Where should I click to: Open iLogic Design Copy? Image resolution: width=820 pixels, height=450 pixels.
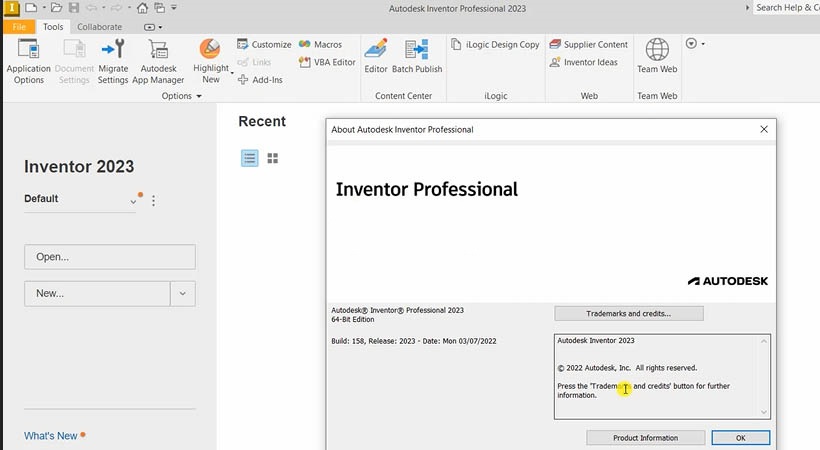point(495,45)
